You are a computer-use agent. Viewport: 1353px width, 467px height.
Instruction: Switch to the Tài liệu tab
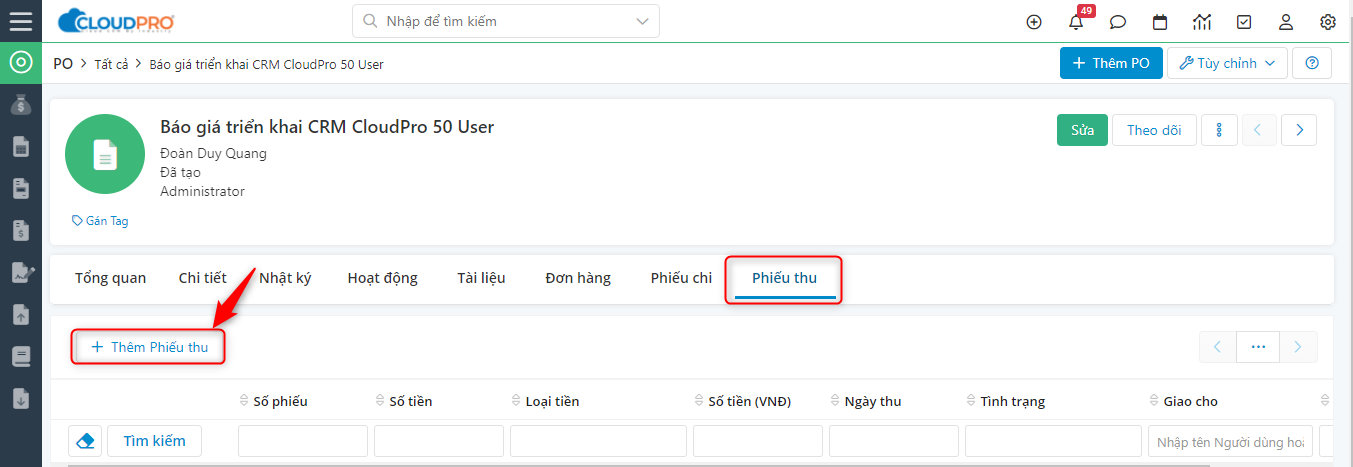click(x=481, y=278)
